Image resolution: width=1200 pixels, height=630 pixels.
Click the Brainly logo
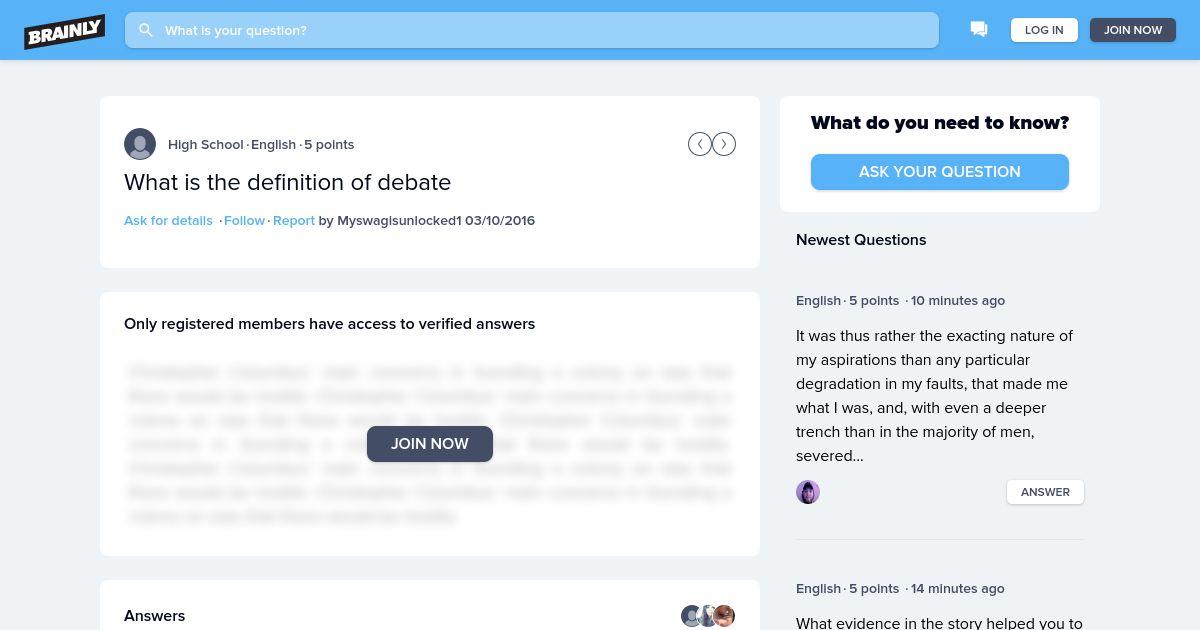[65, 31]
